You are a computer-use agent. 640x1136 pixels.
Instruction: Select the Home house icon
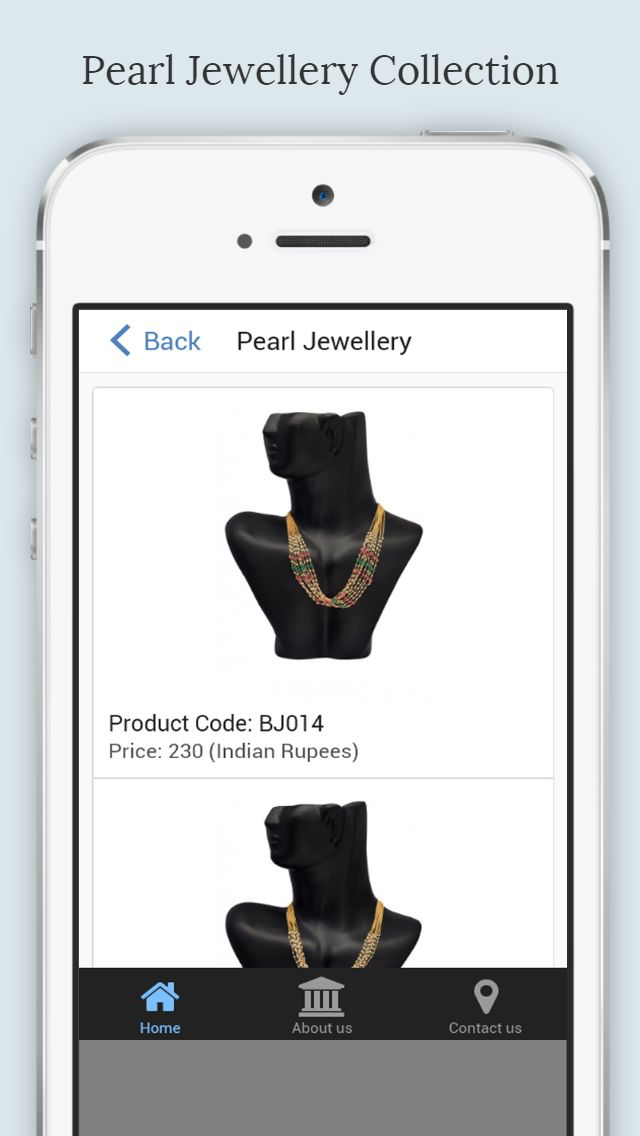coord(160,996)
